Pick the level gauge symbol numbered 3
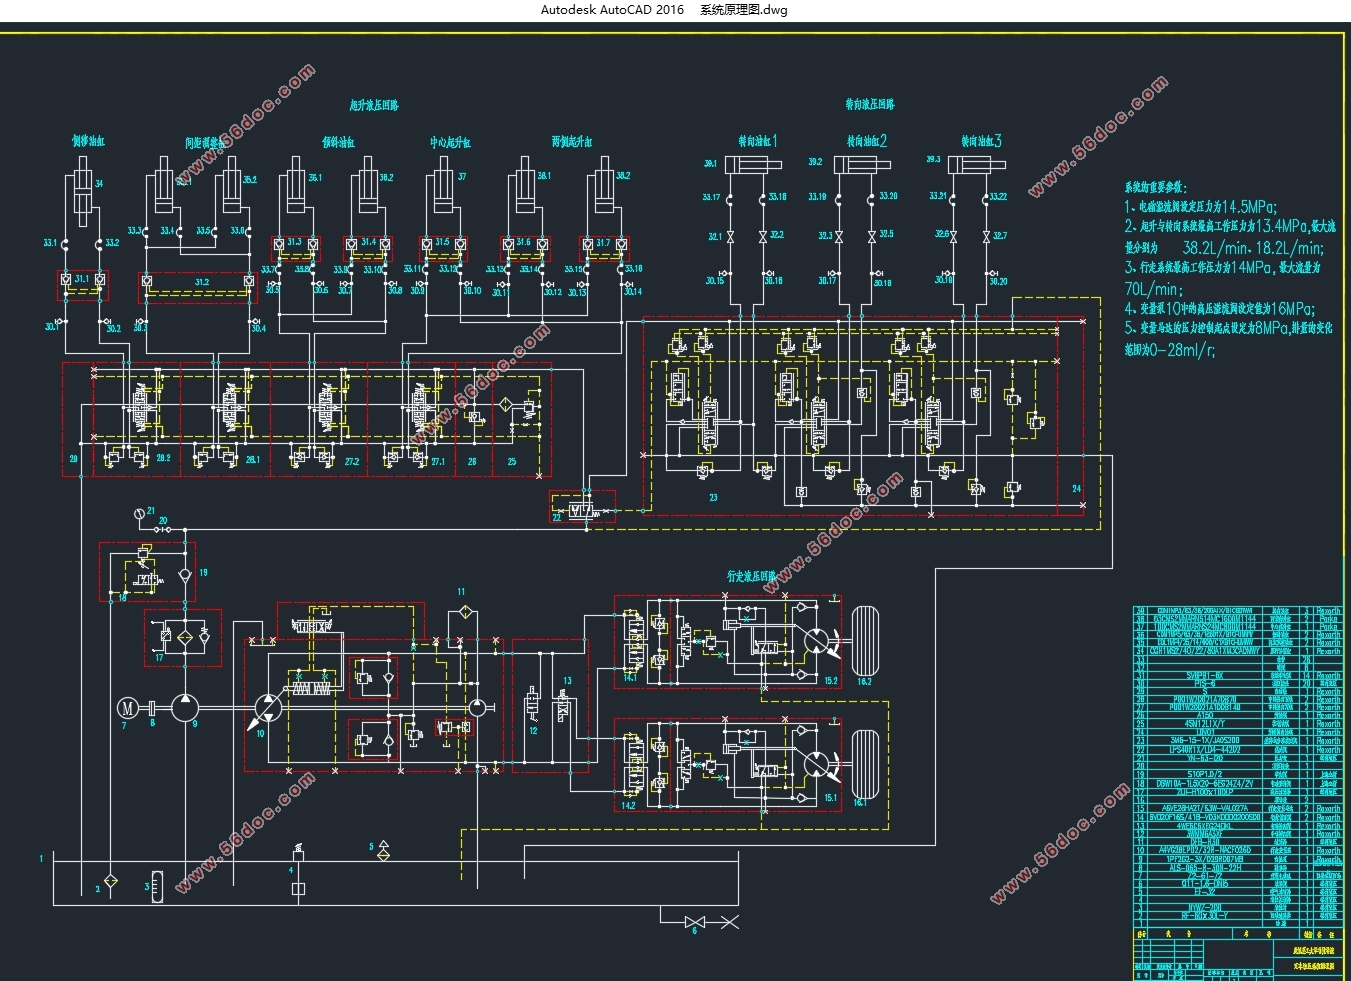The image size is (1351, 981). pyautogui.click(x=157, y=887)
